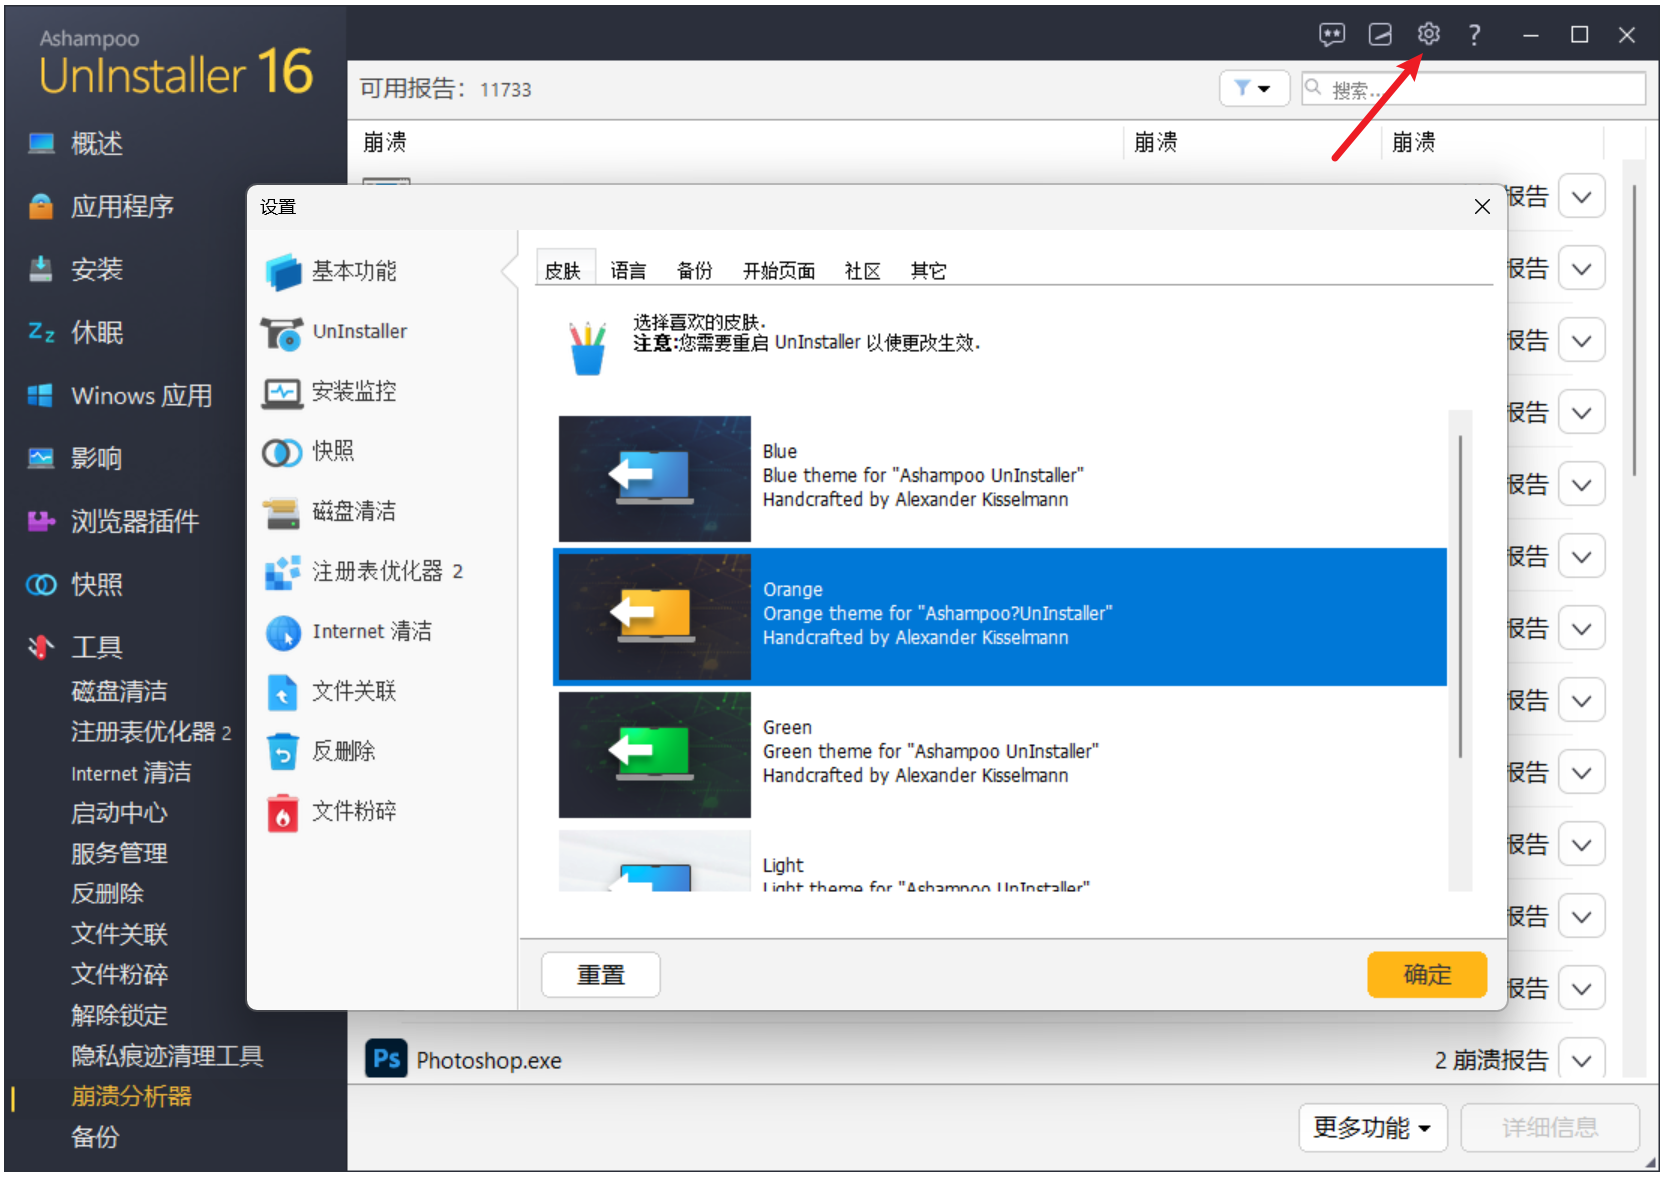
Task: Click the 工具 tools icon in the sidebar
Action: coord(41,647)
